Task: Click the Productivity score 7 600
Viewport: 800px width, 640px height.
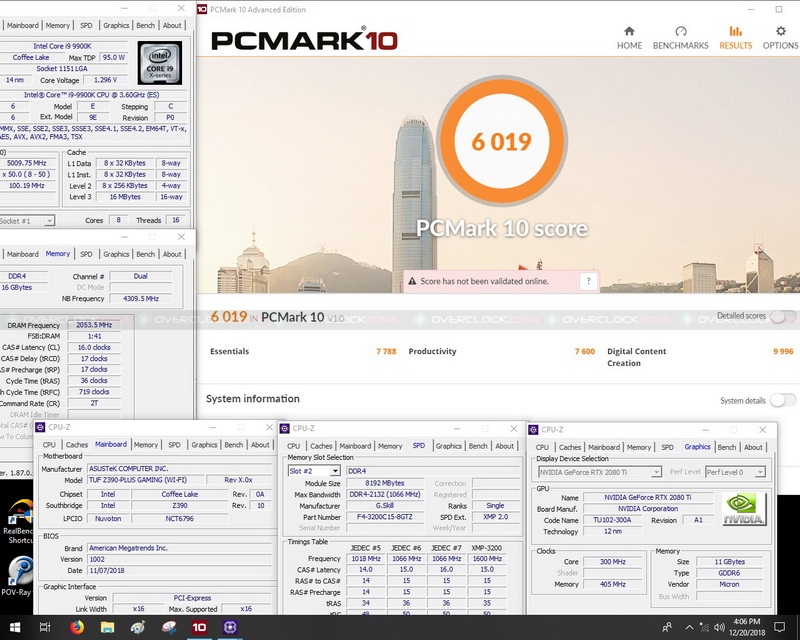Action: coord(585,351)
